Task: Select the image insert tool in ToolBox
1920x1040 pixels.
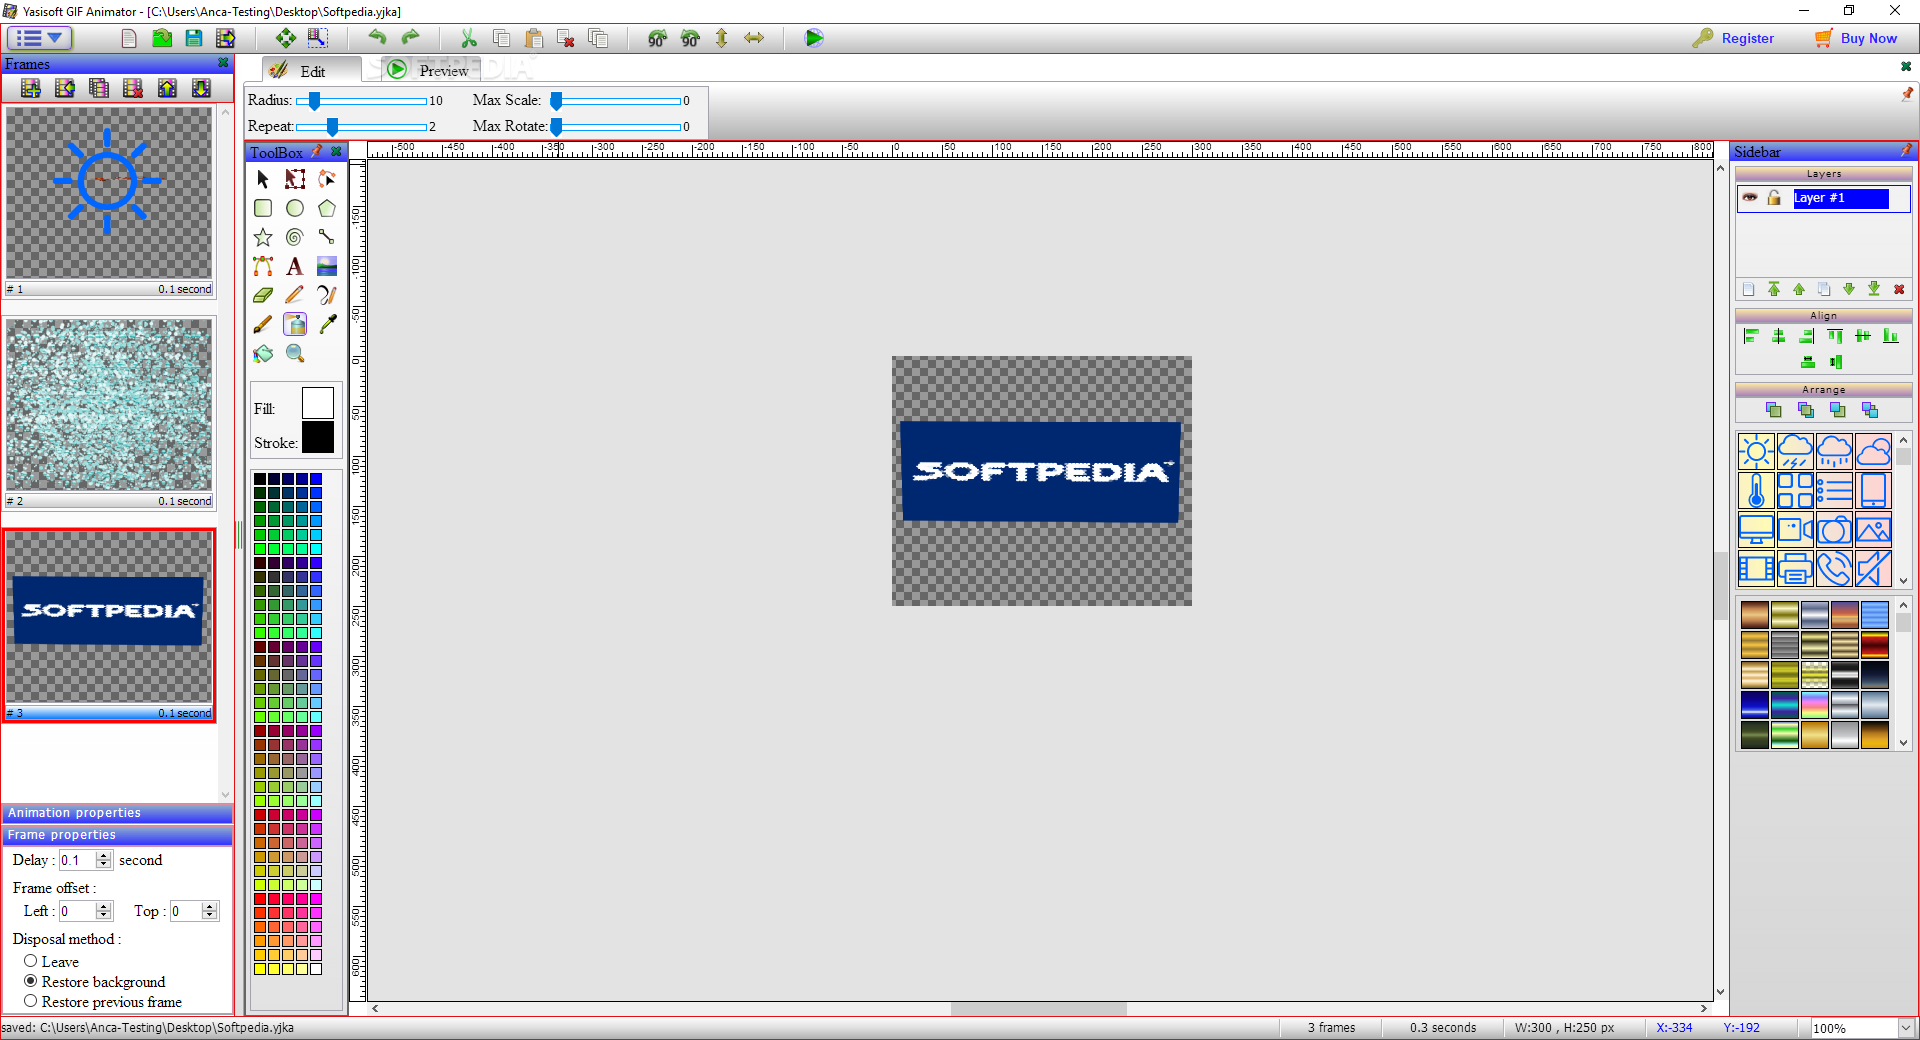Action: pos(327,266)
